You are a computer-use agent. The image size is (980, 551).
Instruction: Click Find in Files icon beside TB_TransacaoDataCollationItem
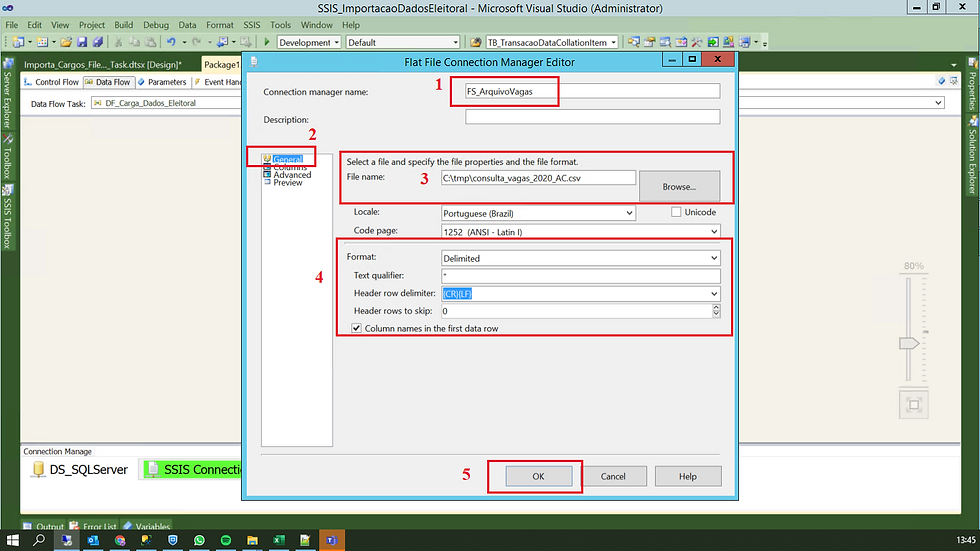click(x=476, y=42)
